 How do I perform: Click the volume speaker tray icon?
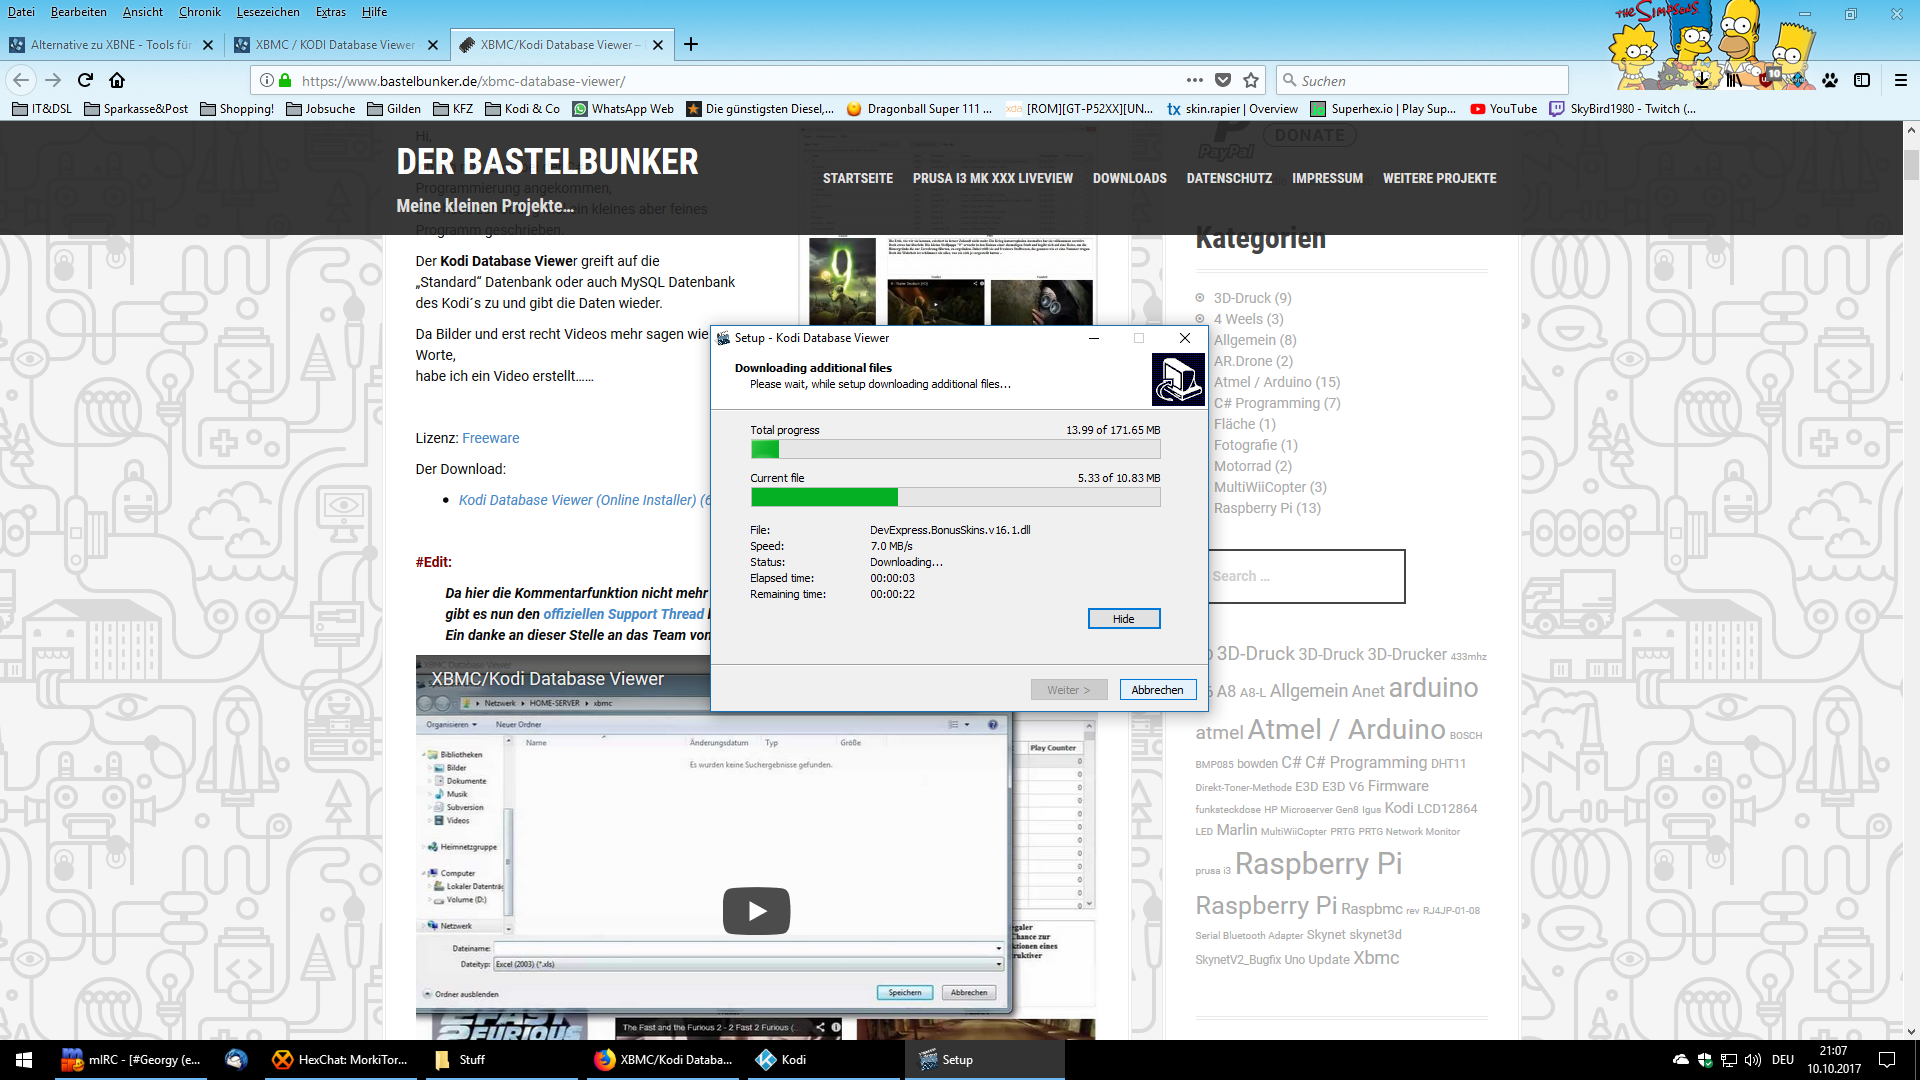coord(1752,1060)
